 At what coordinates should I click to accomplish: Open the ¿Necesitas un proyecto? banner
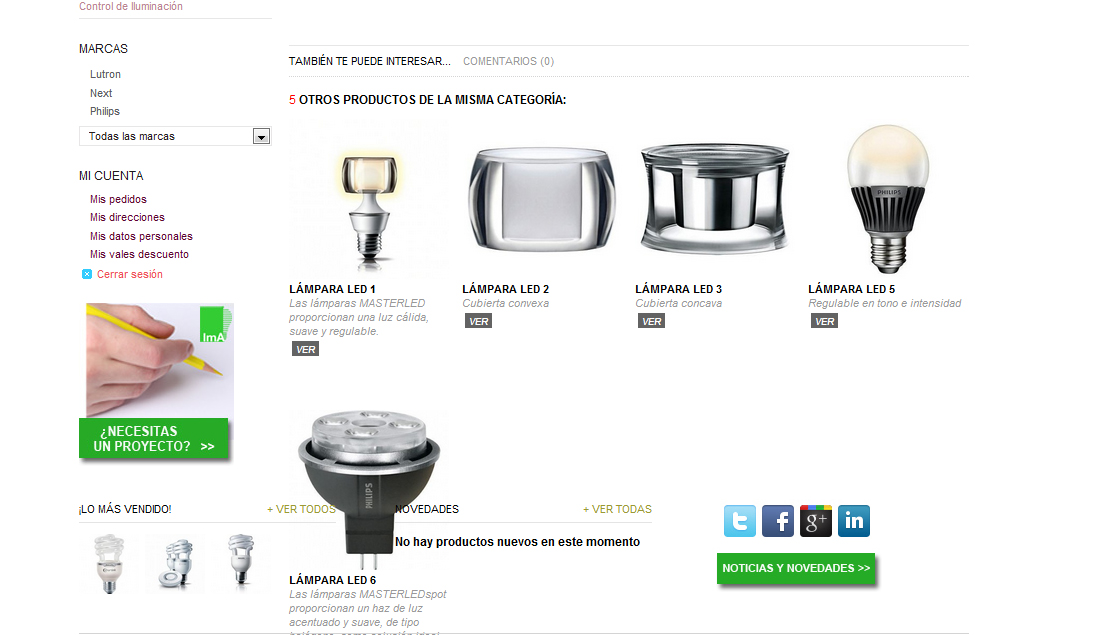157,381
